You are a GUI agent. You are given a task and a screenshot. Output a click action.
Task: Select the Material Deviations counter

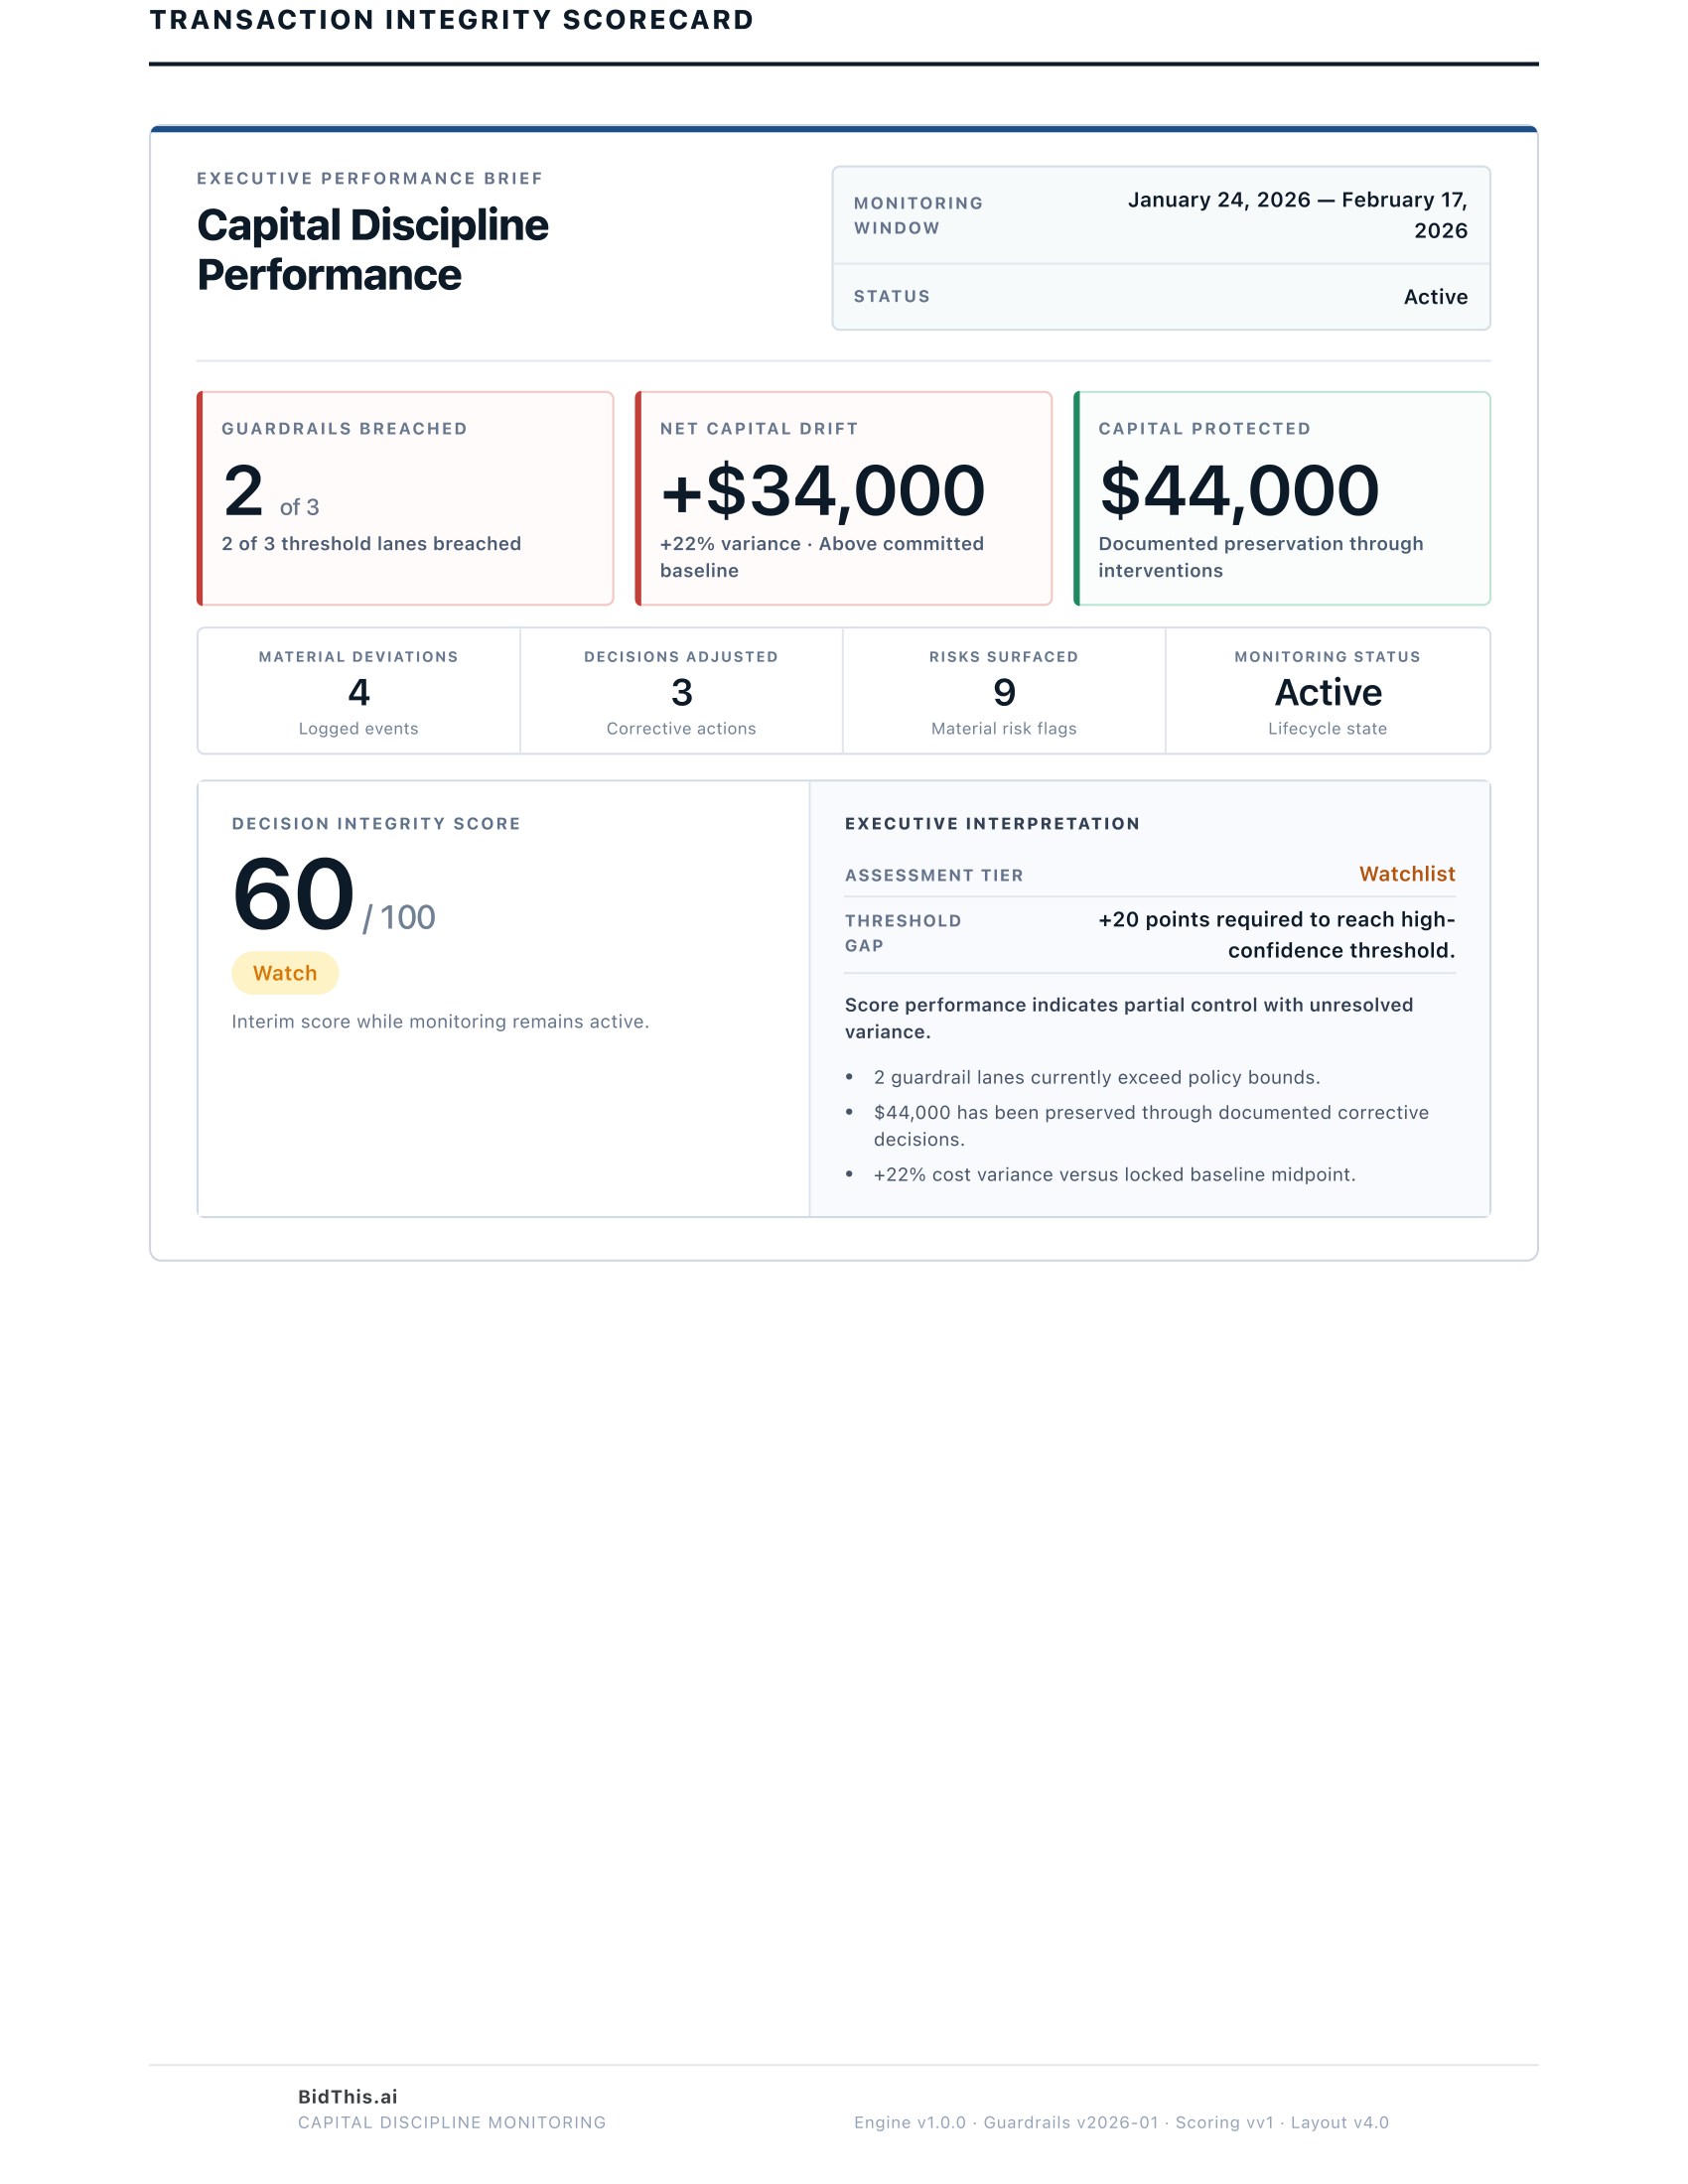tap(357, 690)
